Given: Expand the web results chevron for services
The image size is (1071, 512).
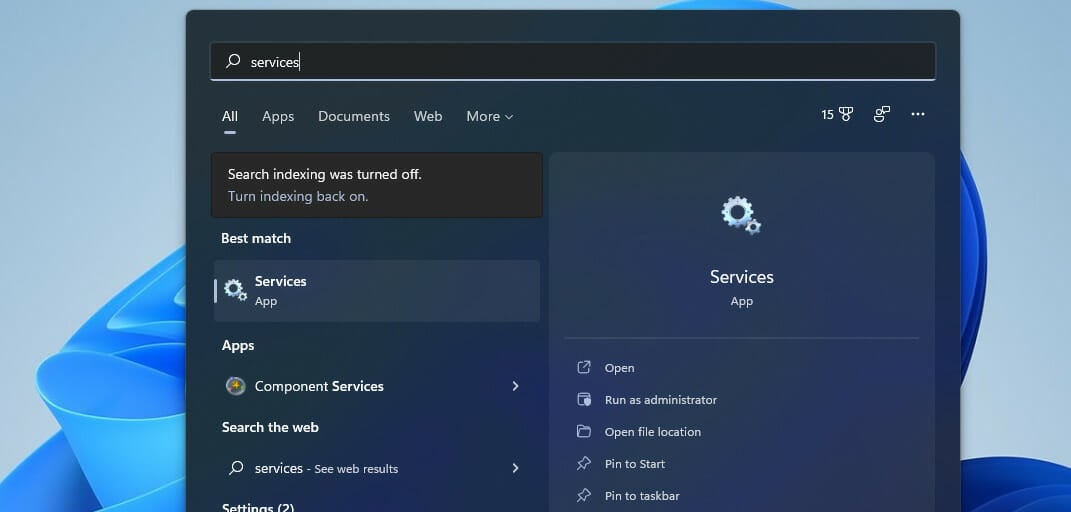Looking at the screenshot, I should (x=515, y=468).
